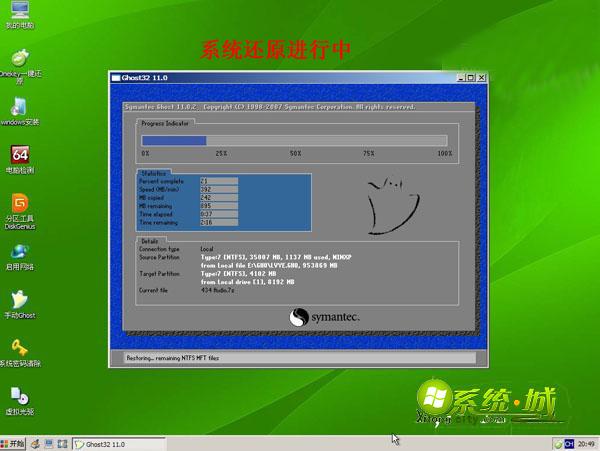This screenshot has width=600, height=451.
Task: Minimize the Ghost32 11.0 window
Action: (x=461, y=78)
